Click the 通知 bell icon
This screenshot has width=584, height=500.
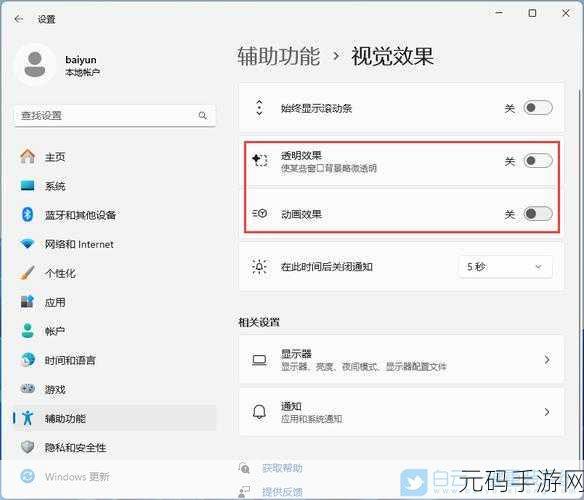[x=259, y=412]
